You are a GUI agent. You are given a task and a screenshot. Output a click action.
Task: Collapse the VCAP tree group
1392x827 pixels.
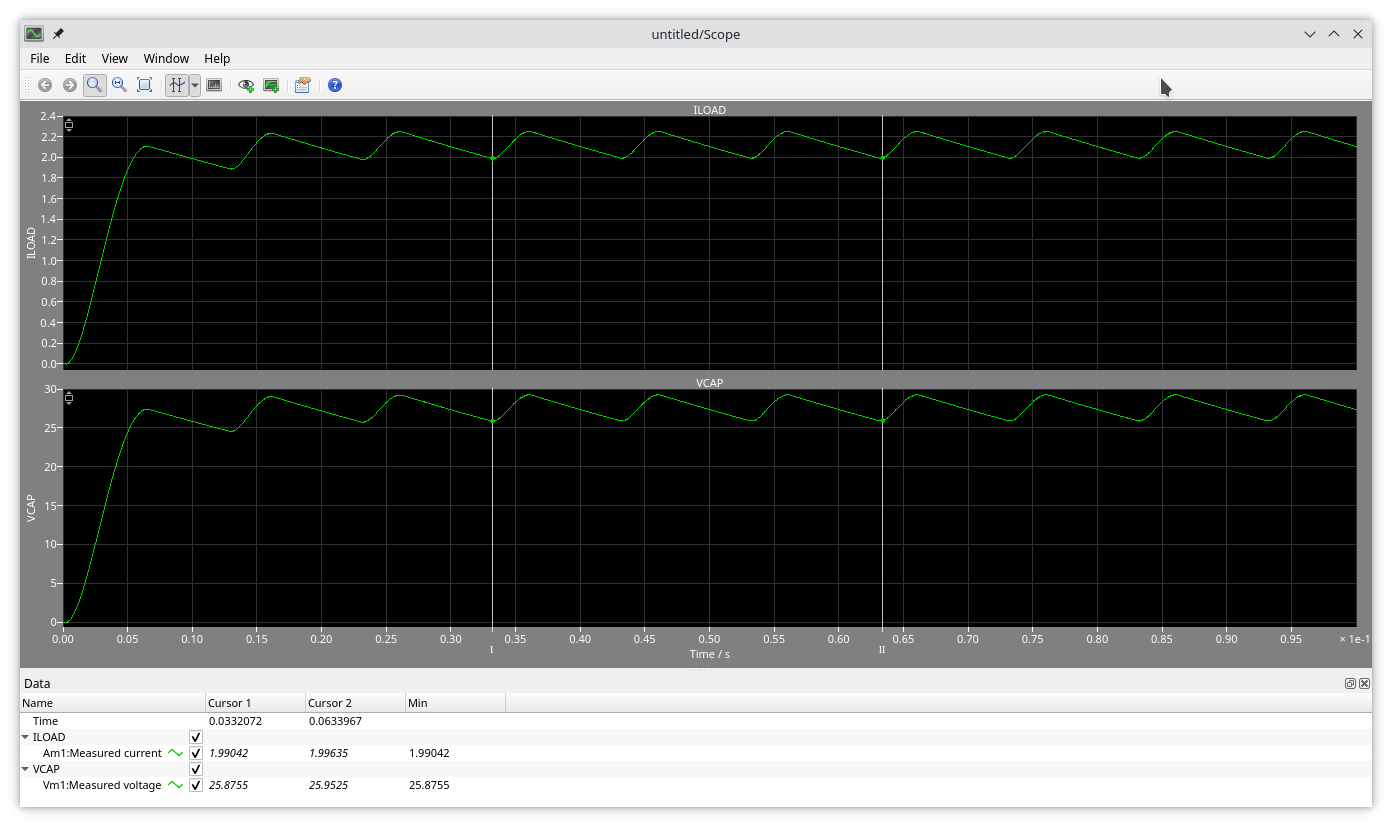pyautogui.click(x=26, y=769)
